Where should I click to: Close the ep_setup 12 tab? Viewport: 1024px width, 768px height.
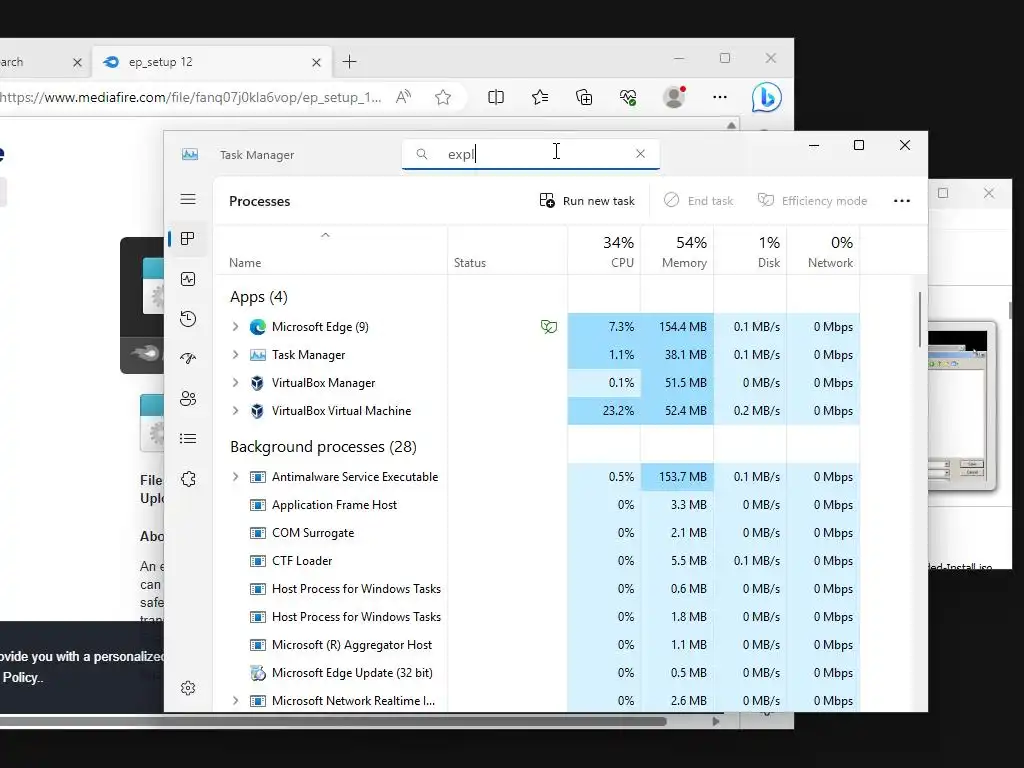click(316, 63)
